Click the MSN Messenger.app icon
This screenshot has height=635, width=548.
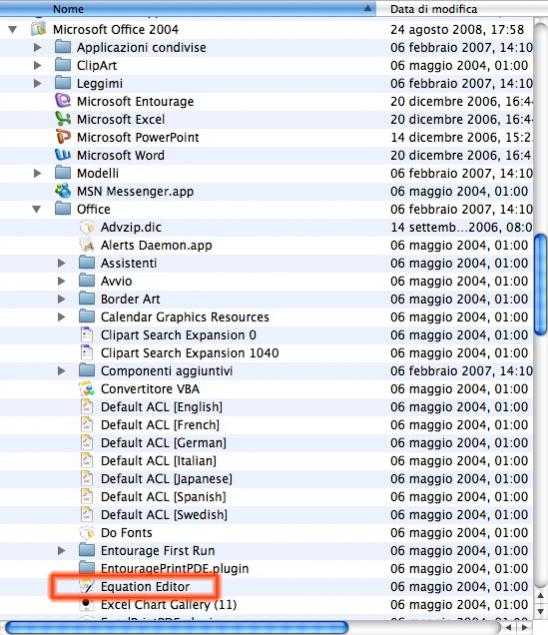(63, 191)
